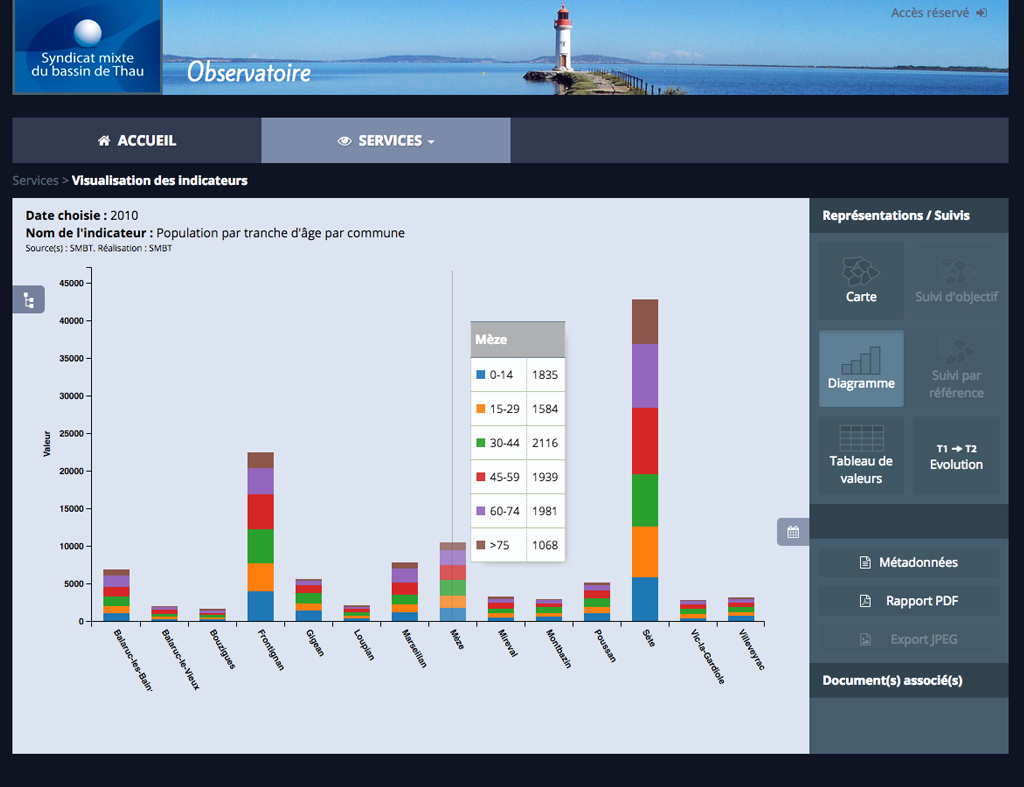Open the Tableau de valeurs view
This screenshot has height=787, width=1024.
(861, 456)
